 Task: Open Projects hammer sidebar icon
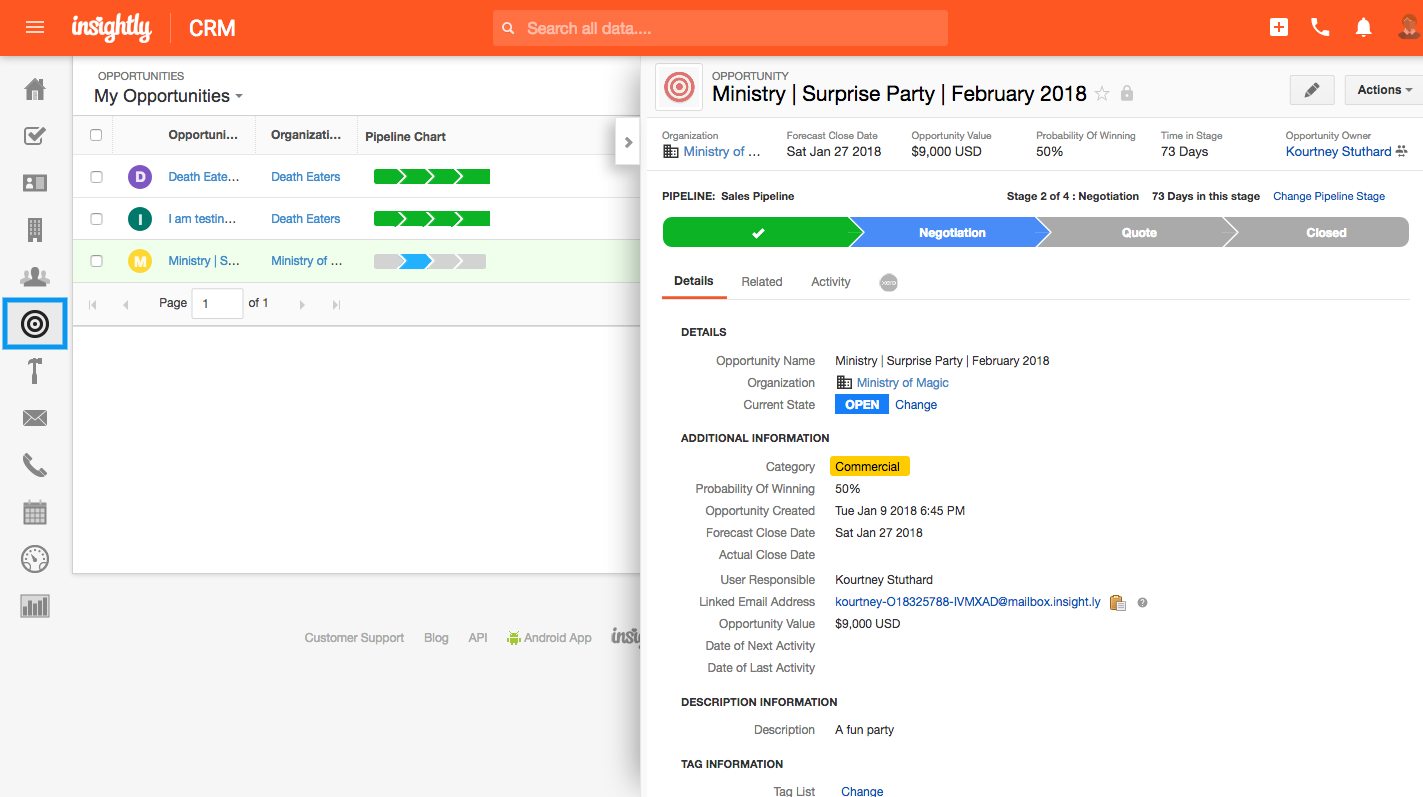[x=35, y=371]
